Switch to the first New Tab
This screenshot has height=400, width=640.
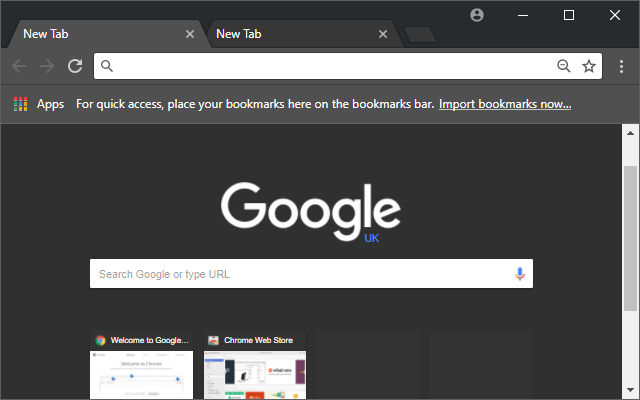pyautogui.click(x=102, y=34)
